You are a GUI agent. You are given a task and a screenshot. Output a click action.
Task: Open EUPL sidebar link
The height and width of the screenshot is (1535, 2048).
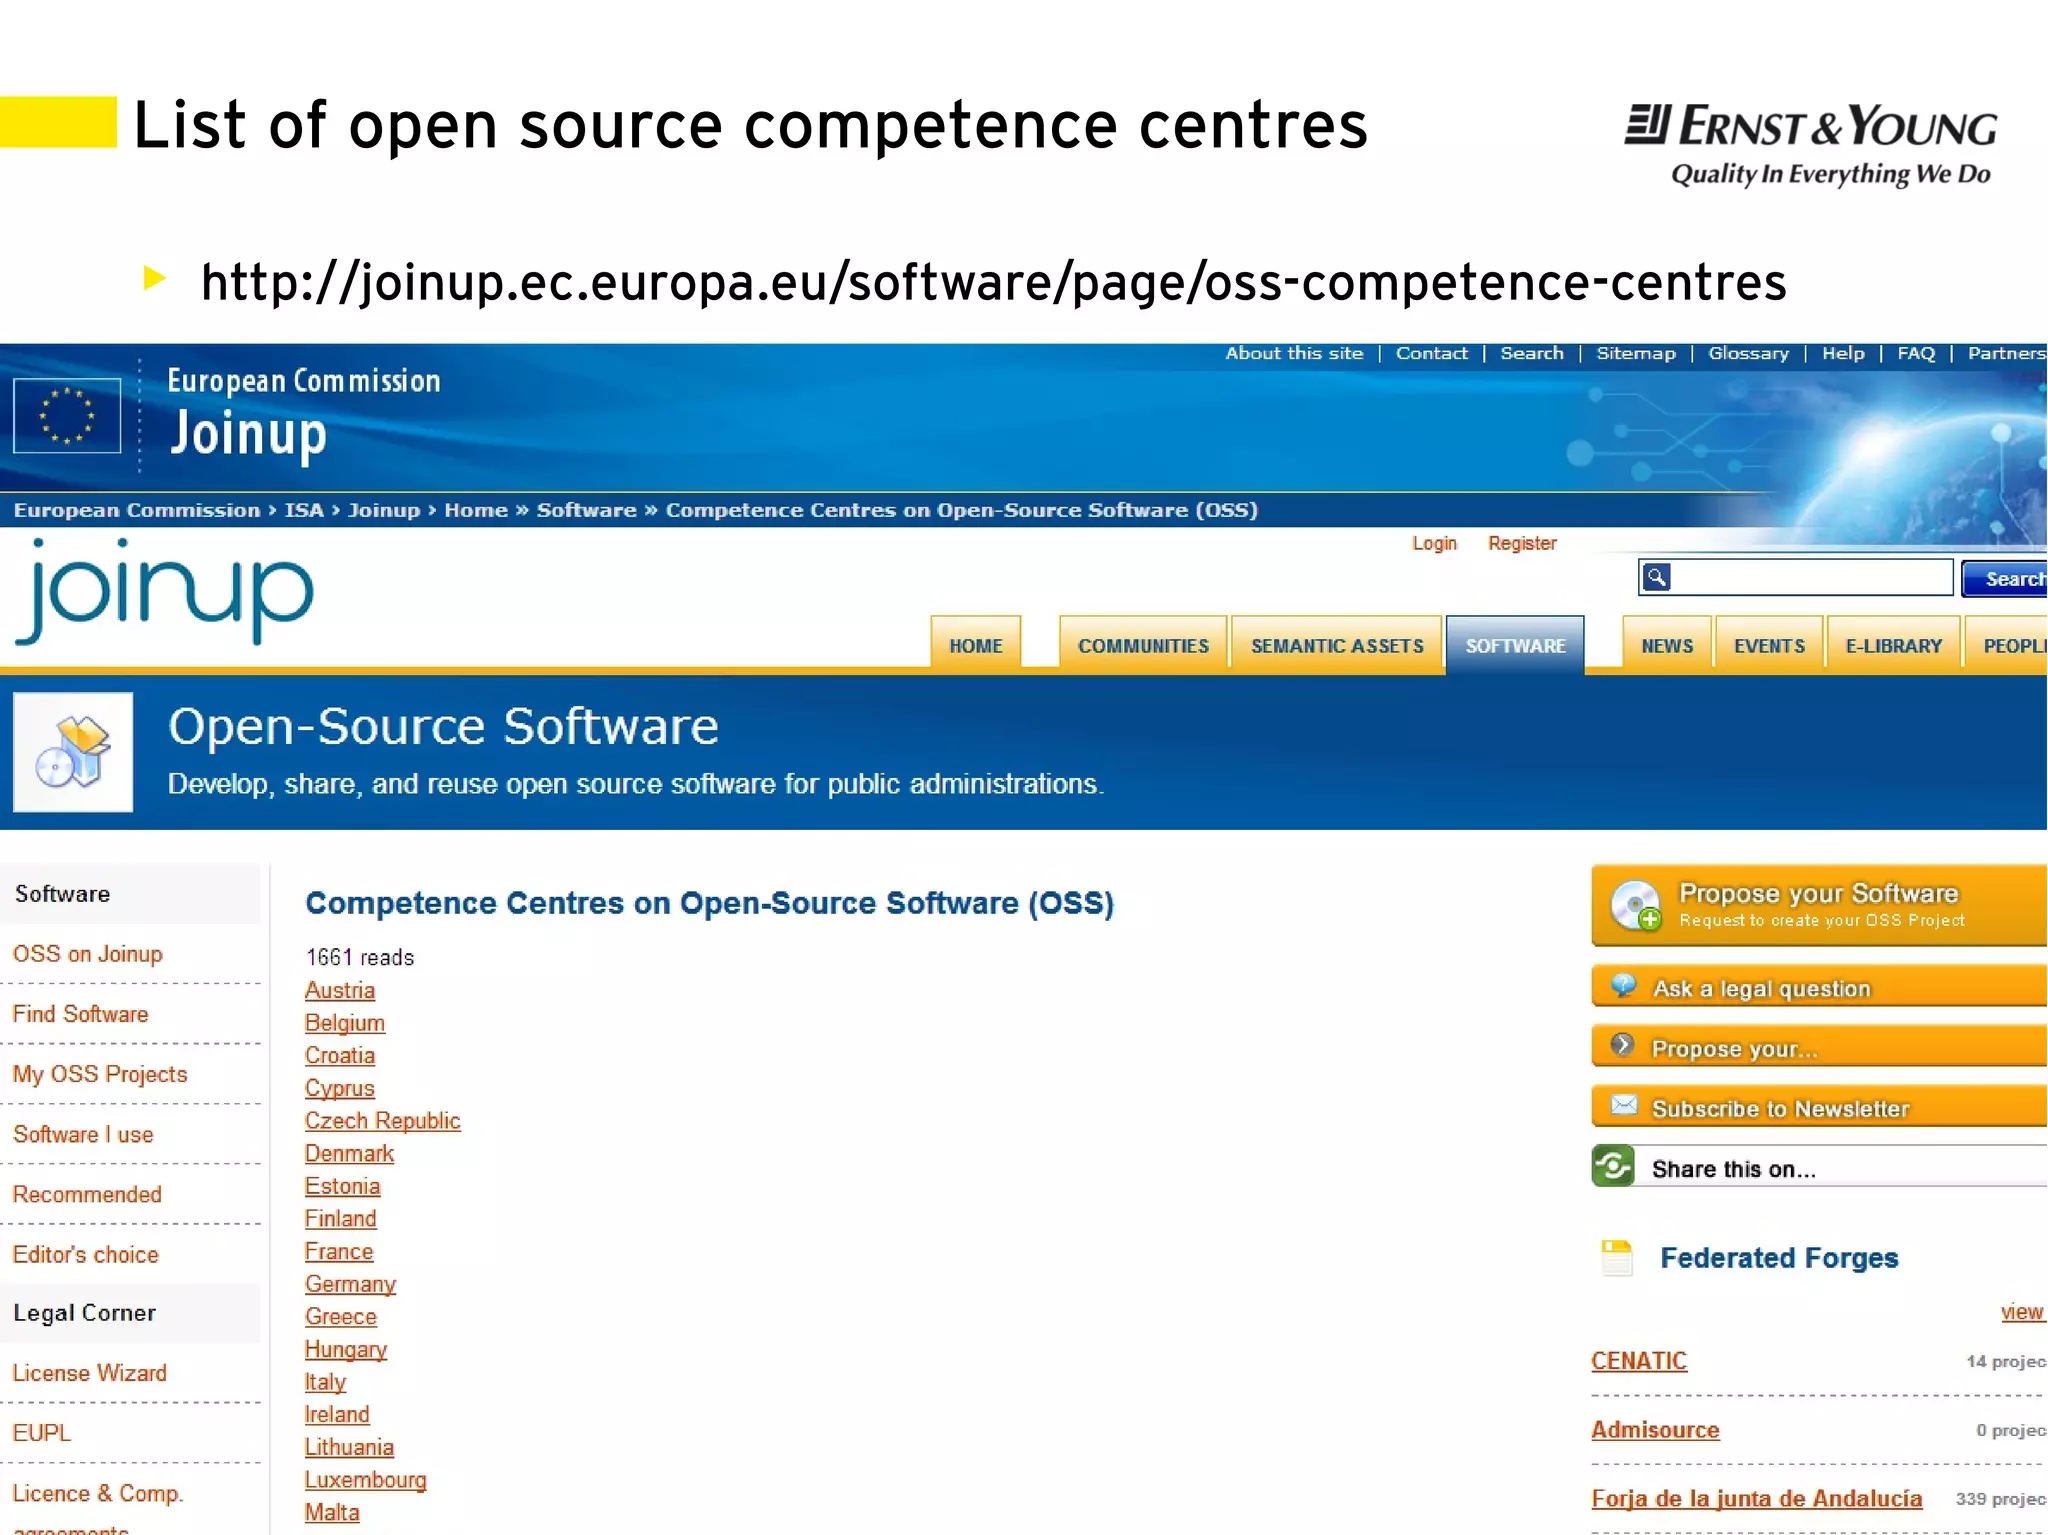click(41, 1433)
